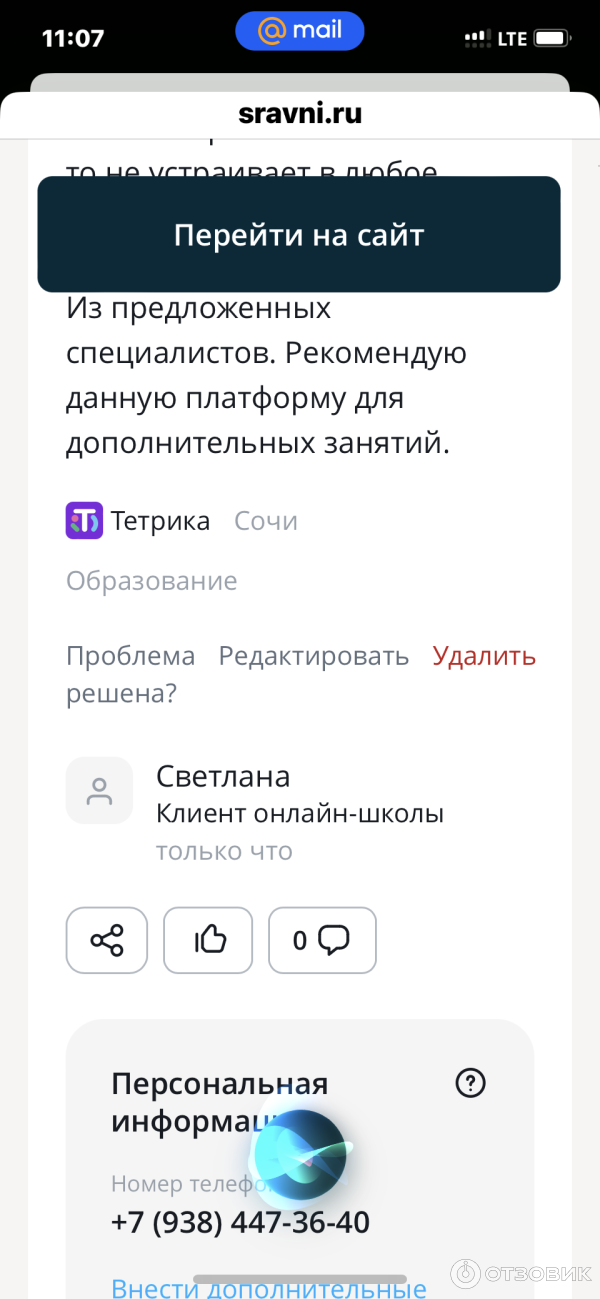Like the review with thumbs-up icon
Image resolution: width=600 pixels, height=1299 pixels.
[x=208, y=940]
